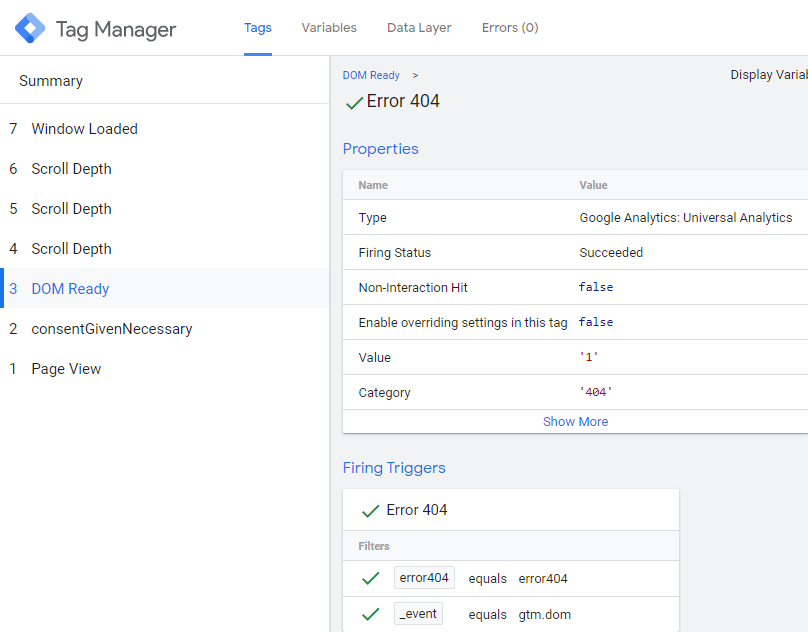Click the Error 404 firing trigger name
808x632 pixels.
(417, 510)
